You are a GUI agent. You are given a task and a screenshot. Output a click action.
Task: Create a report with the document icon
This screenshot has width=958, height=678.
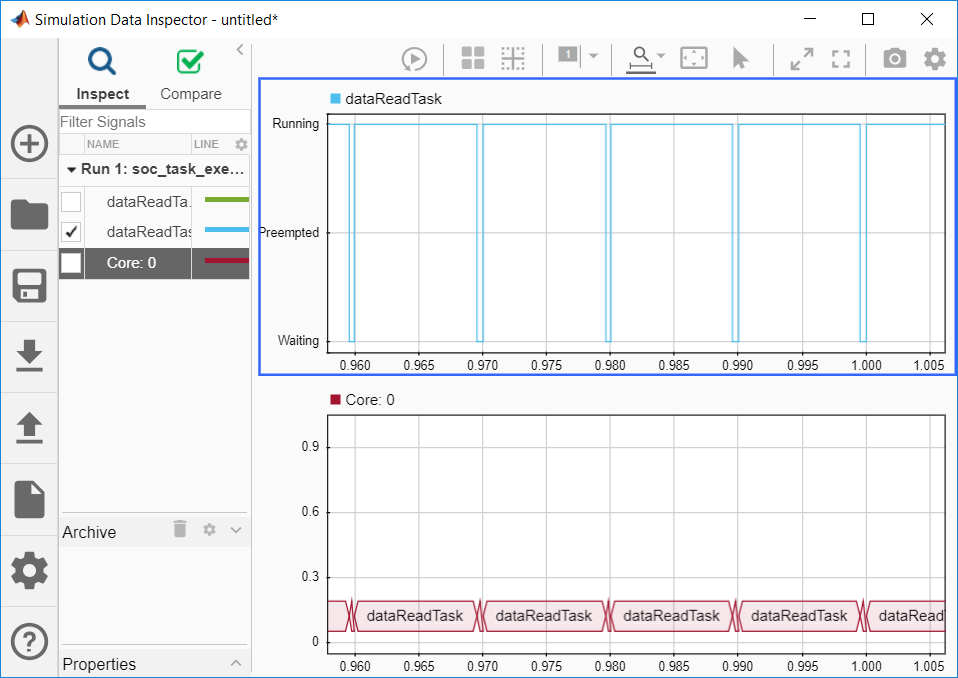[29, 499]
